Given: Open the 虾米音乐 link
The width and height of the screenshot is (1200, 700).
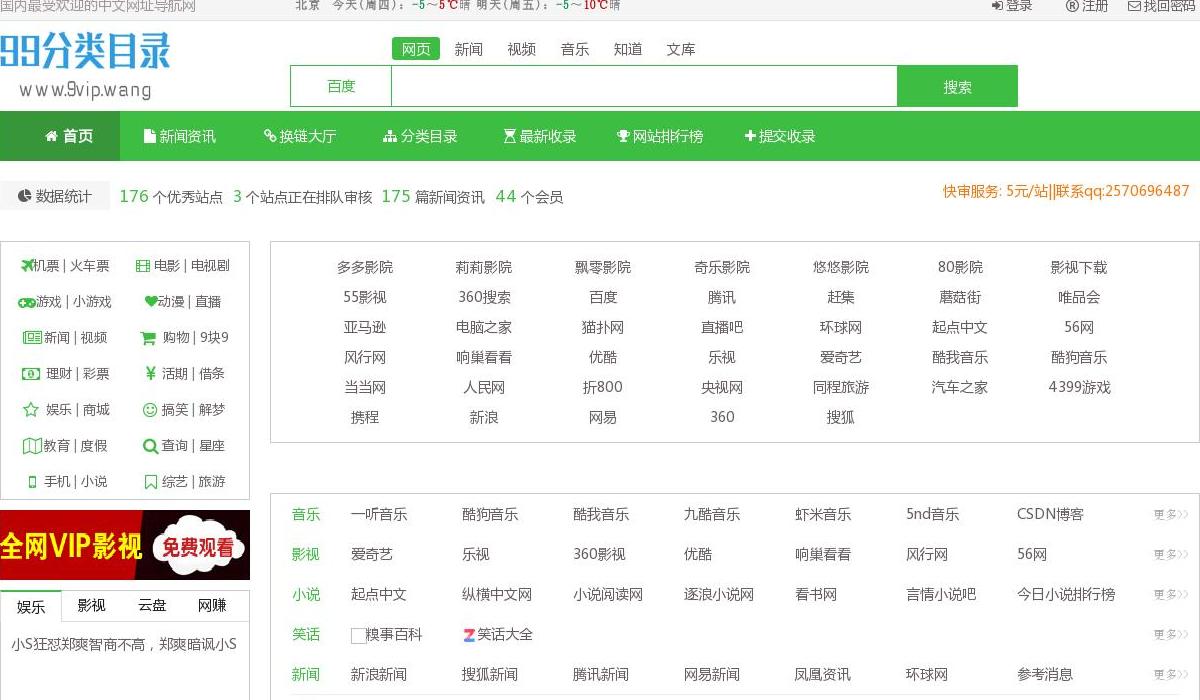Looking at the screenshot, I should 823,514.
